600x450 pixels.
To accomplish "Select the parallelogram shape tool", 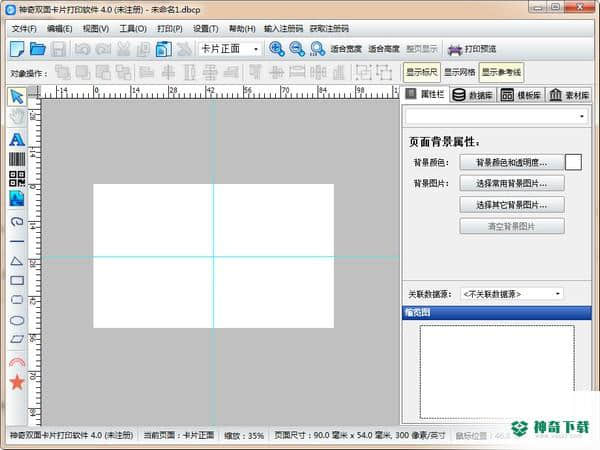I will (17, 339).
